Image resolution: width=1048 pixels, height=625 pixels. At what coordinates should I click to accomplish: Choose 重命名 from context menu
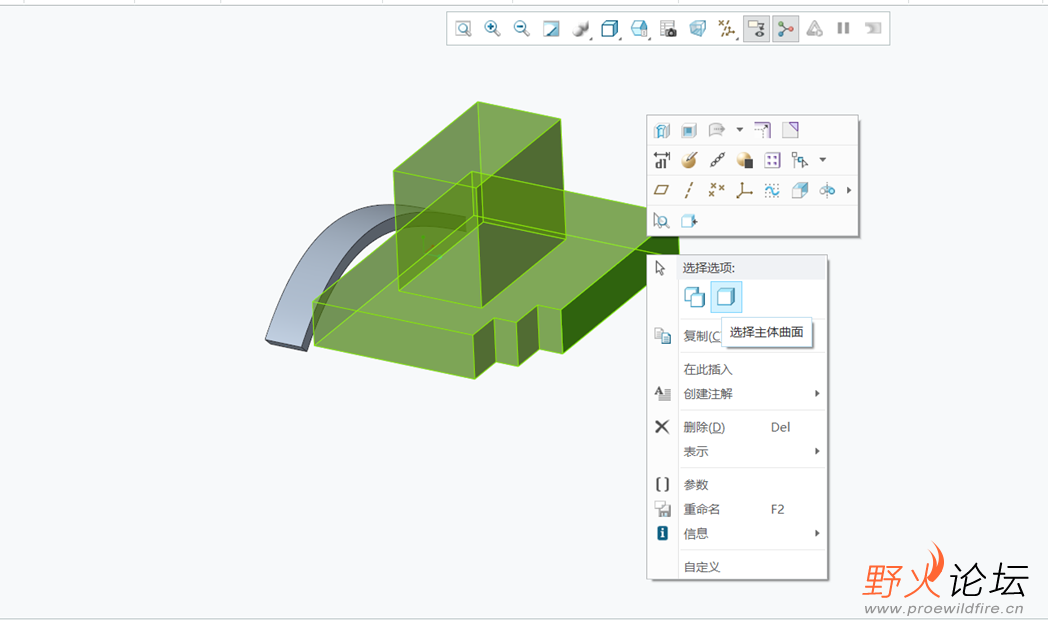click(702, 509)
